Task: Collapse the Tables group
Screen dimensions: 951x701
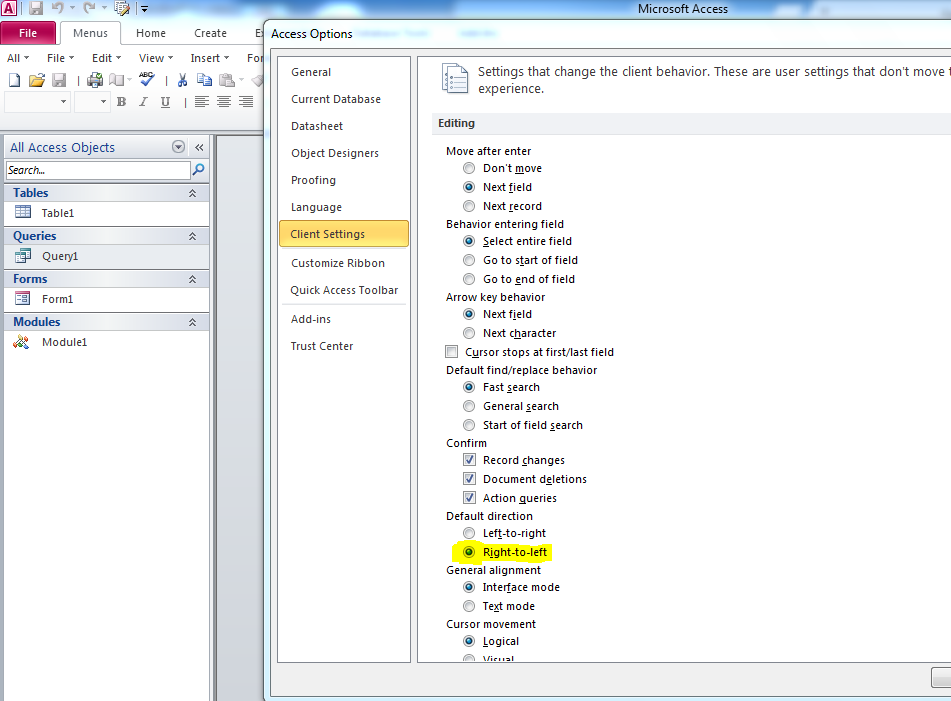Action: click(192, 193)
